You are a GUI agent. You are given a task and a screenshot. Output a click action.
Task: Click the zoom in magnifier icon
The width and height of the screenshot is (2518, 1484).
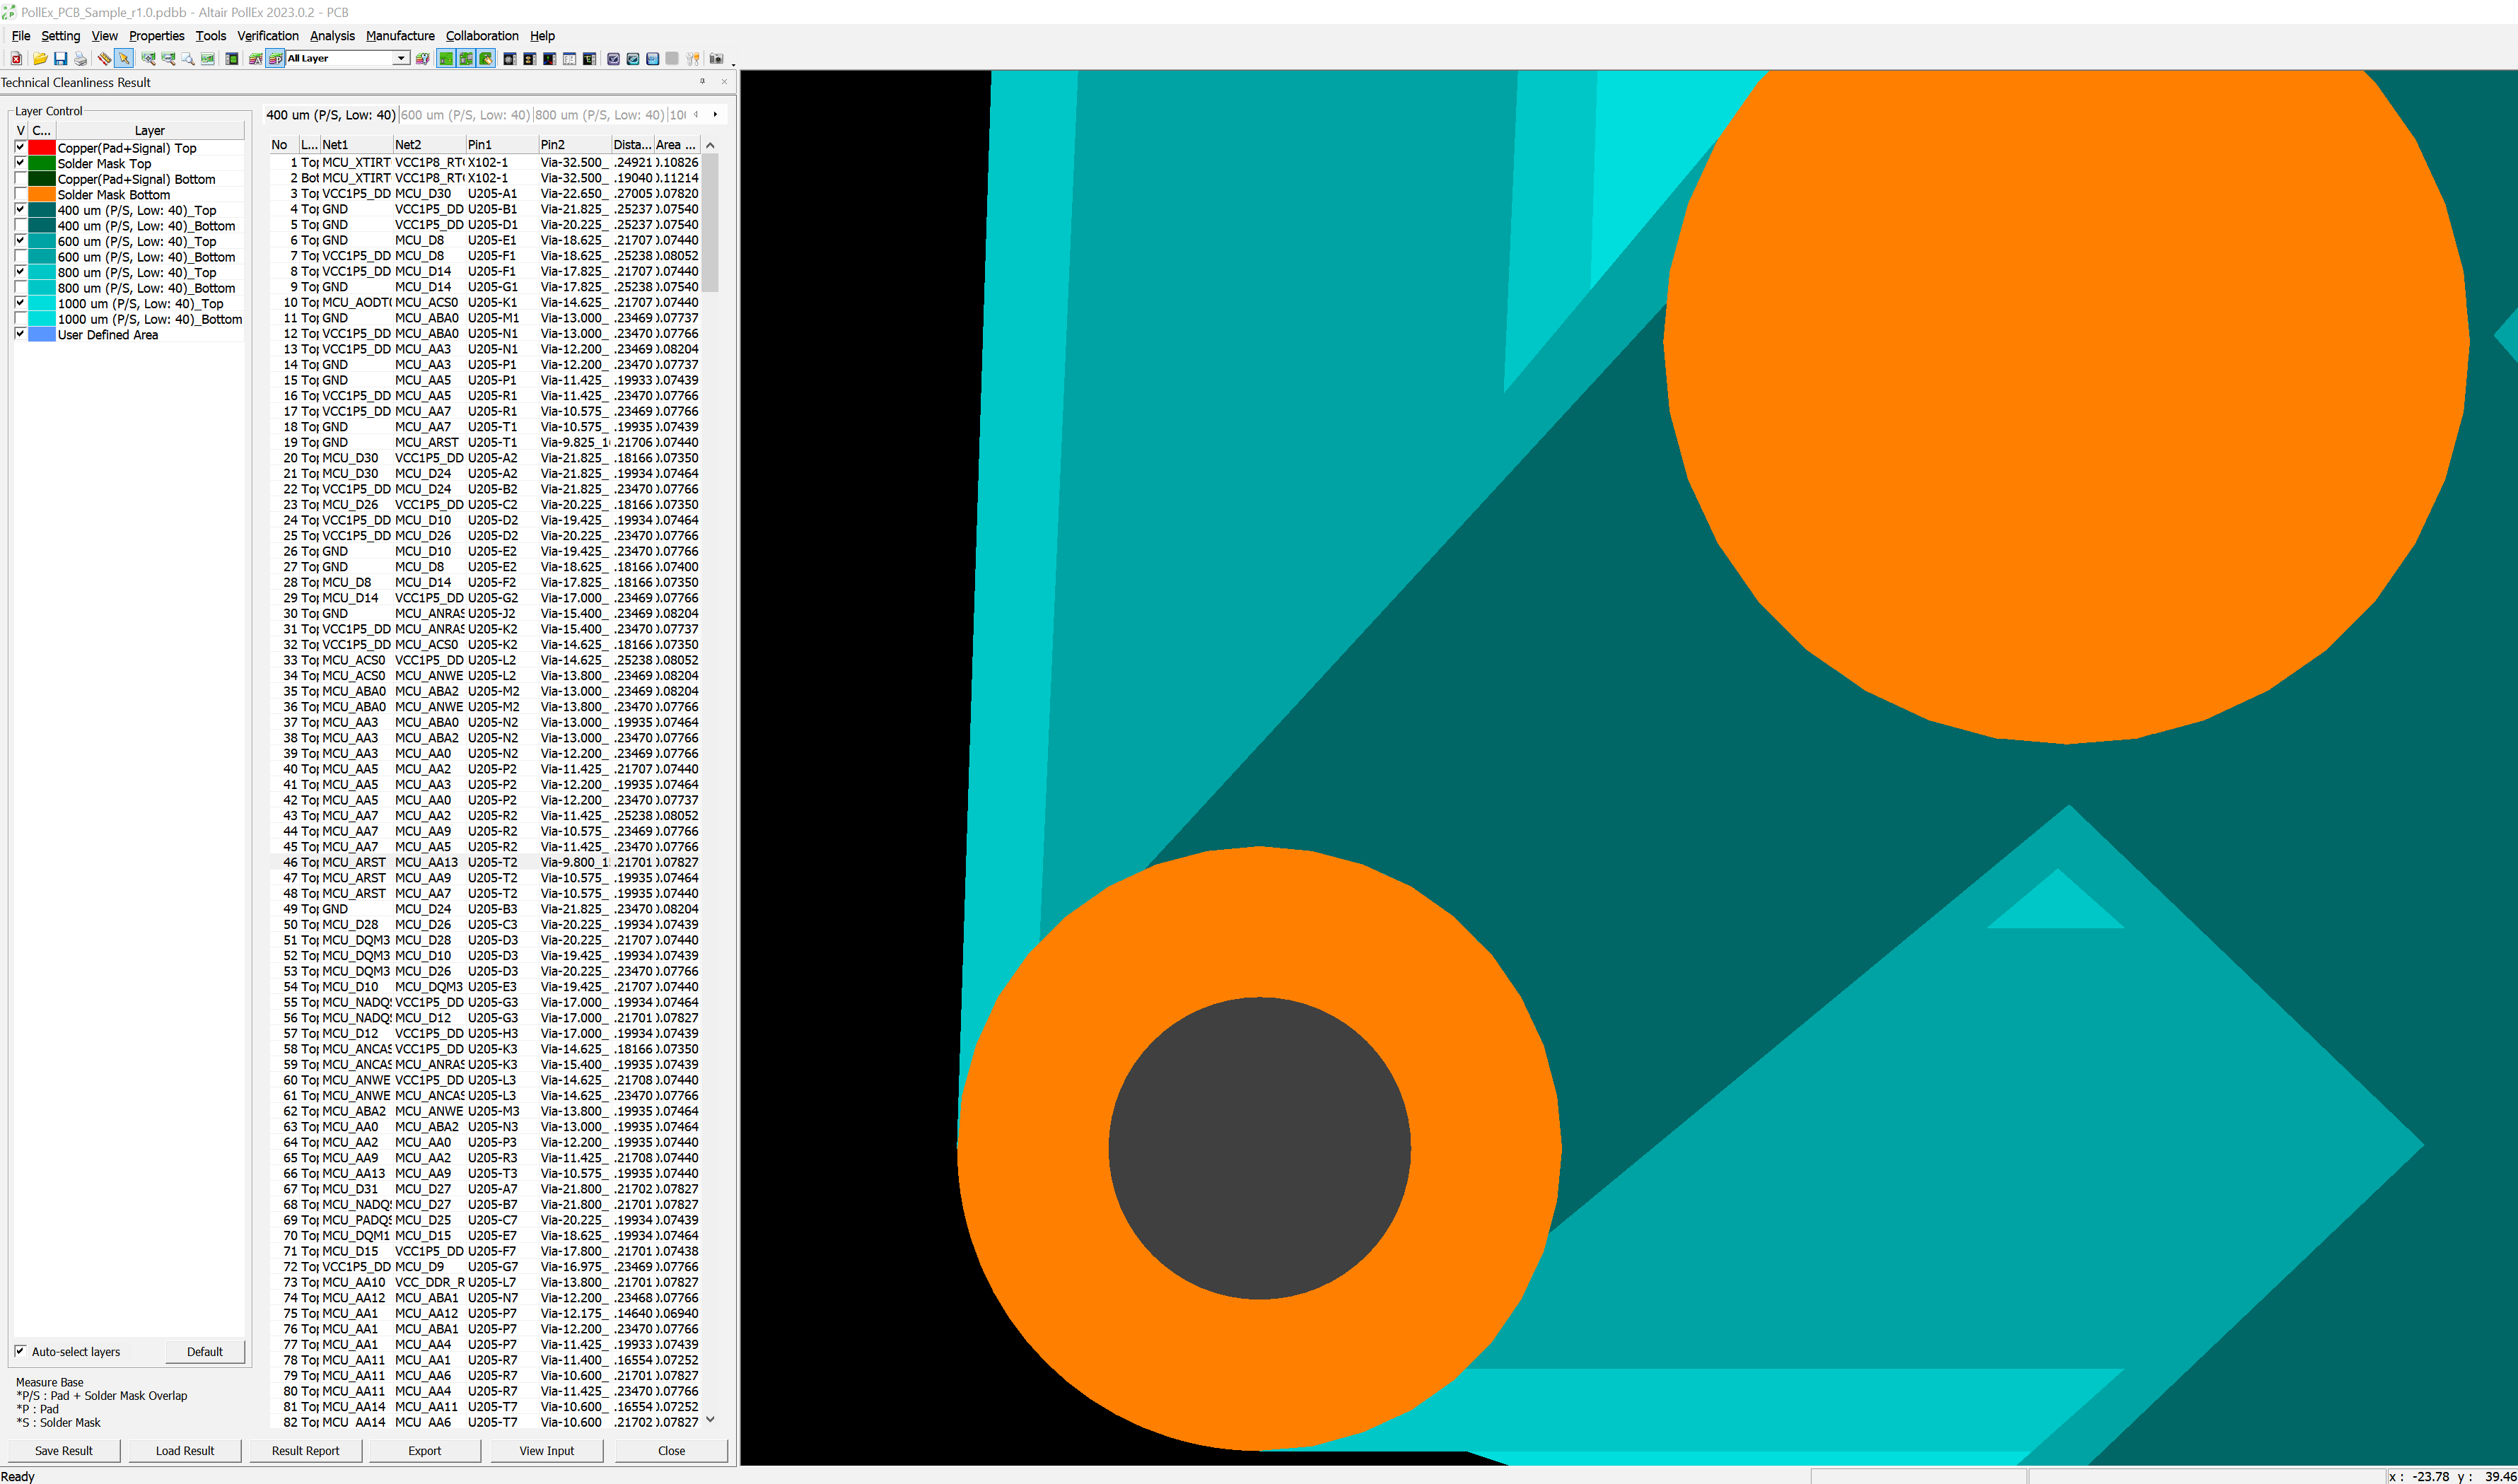tap(148, 59)
